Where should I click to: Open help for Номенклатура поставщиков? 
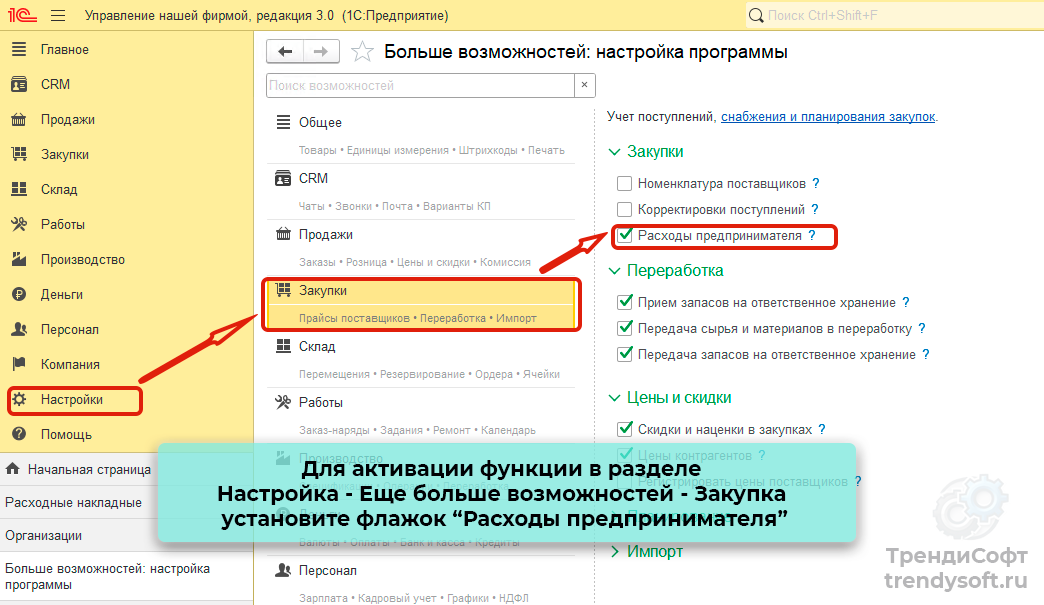click(x=816, y=183)
